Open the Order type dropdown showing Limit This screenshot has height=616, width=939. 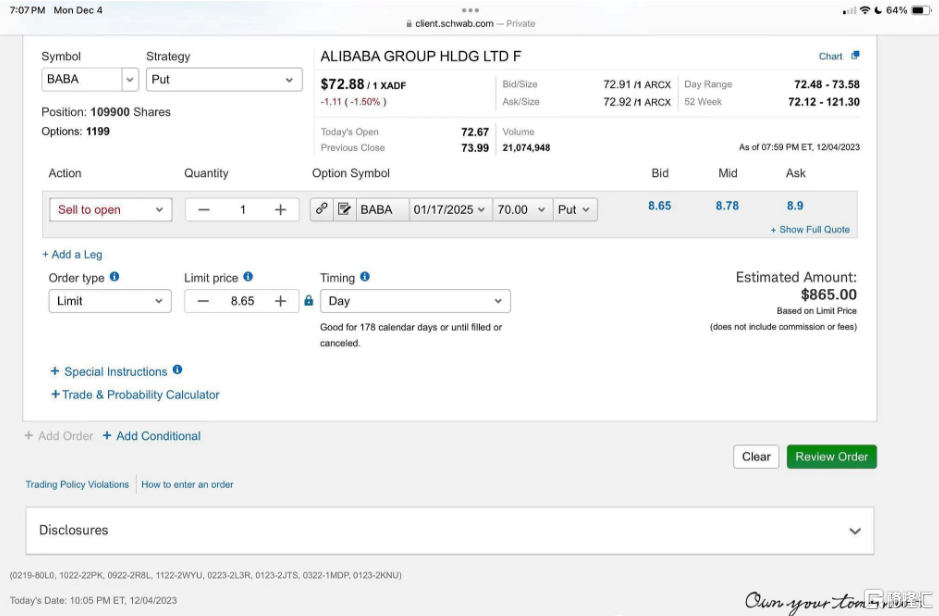tap(110, 301)
